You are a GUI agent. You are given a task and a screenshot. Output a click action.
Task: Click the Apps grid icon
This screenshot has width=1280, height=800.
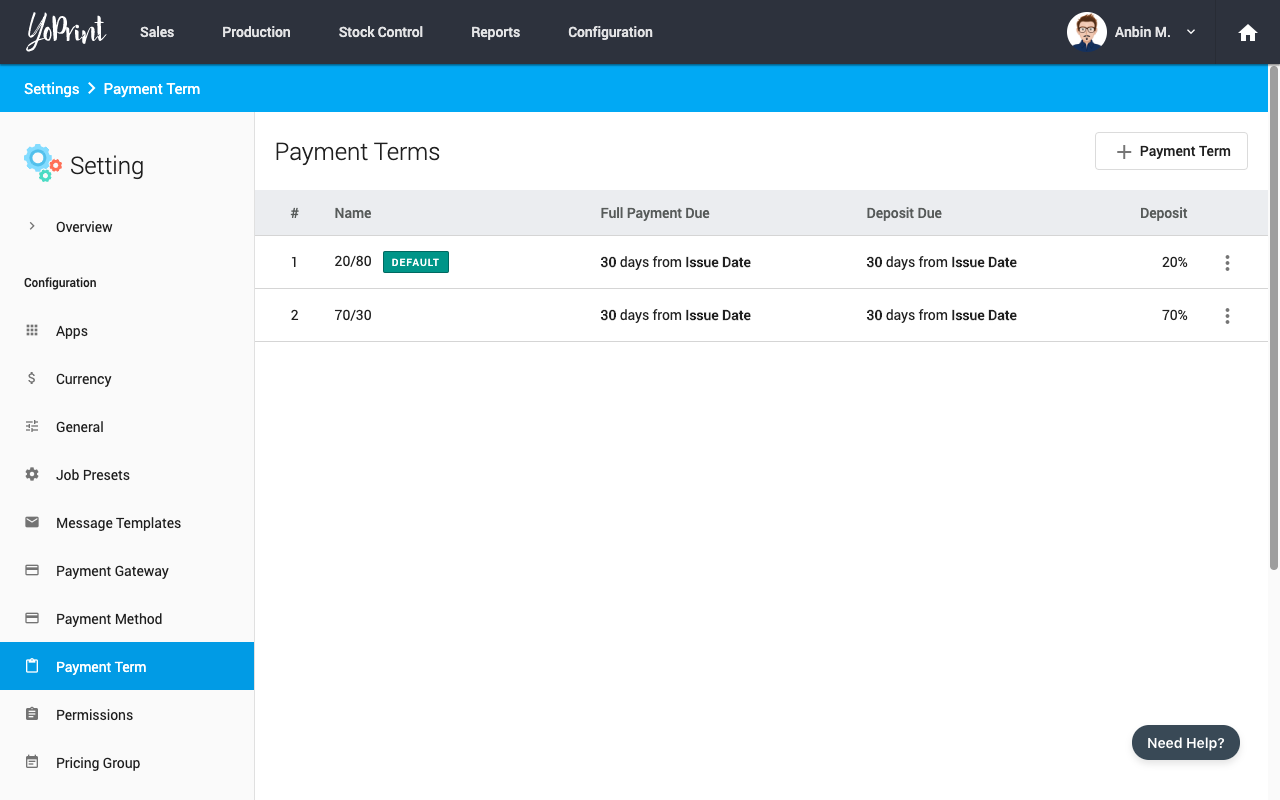click(x=32, y=330)
